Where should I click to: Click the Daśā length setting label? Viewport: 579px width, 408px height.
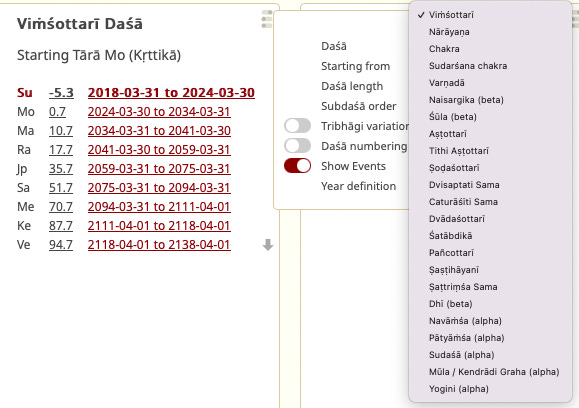click(x=352, y=86)
